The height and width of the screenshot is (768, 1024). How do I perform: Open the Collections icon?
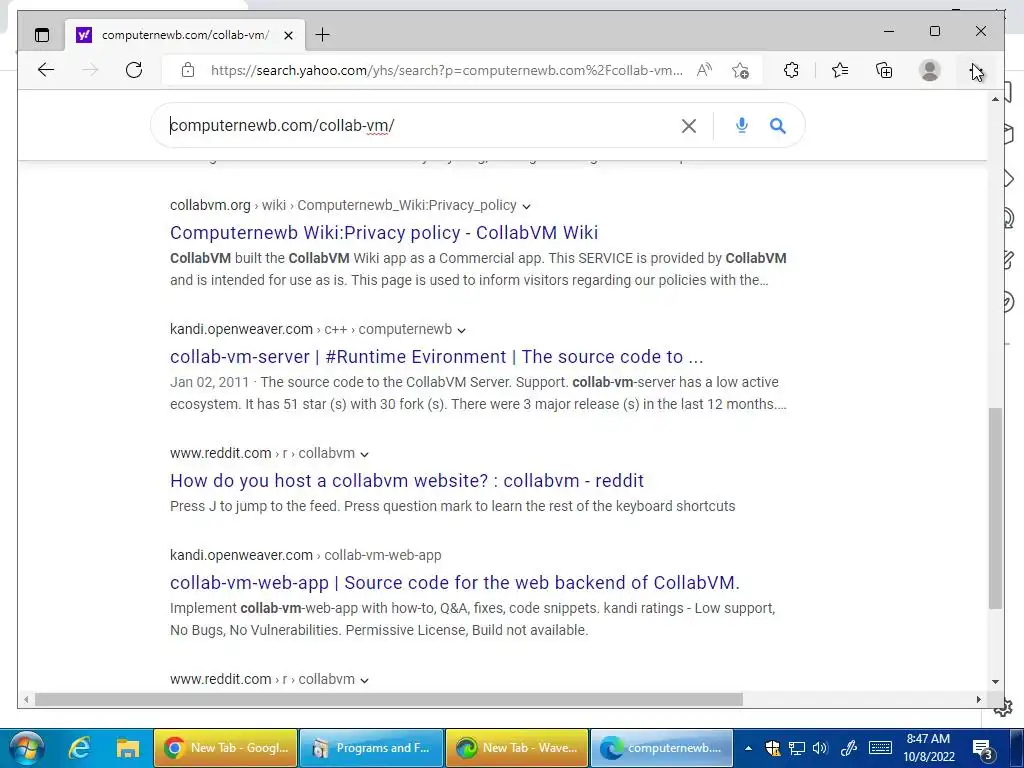point(884,70)
